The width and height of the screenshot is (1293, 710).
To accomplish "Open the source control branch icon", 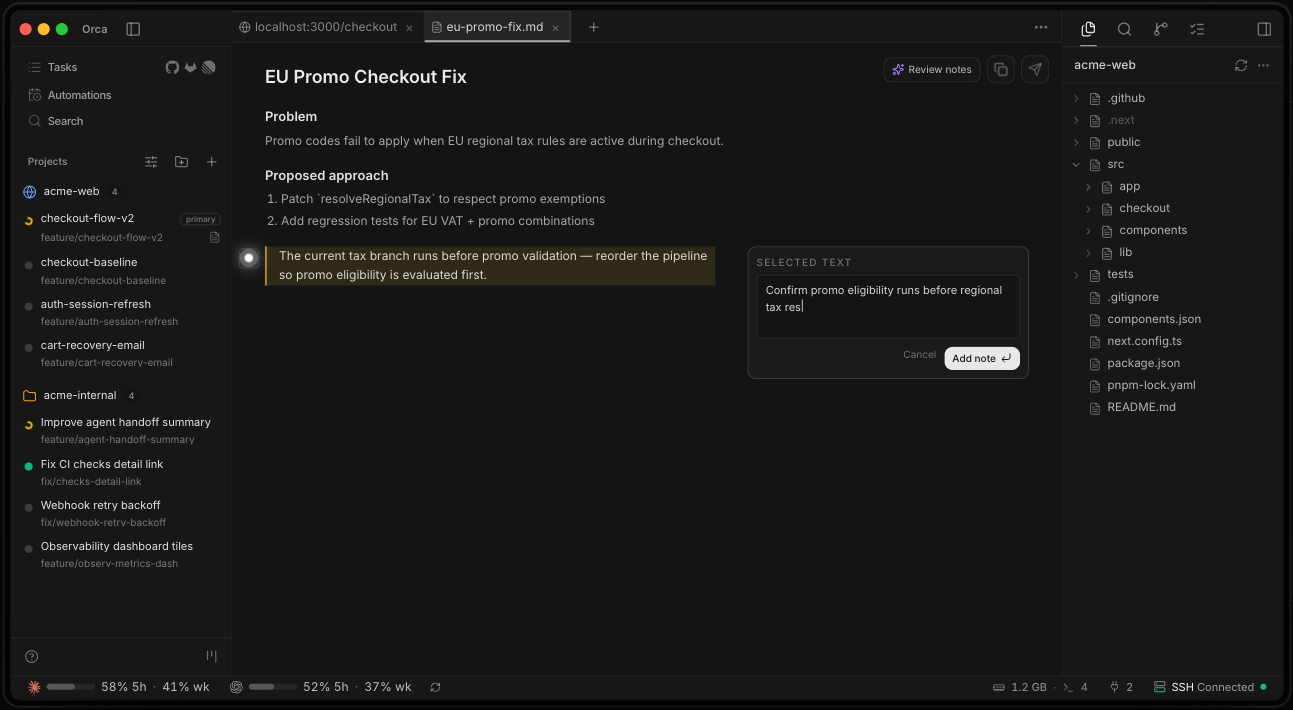I will click(1160, 29).
